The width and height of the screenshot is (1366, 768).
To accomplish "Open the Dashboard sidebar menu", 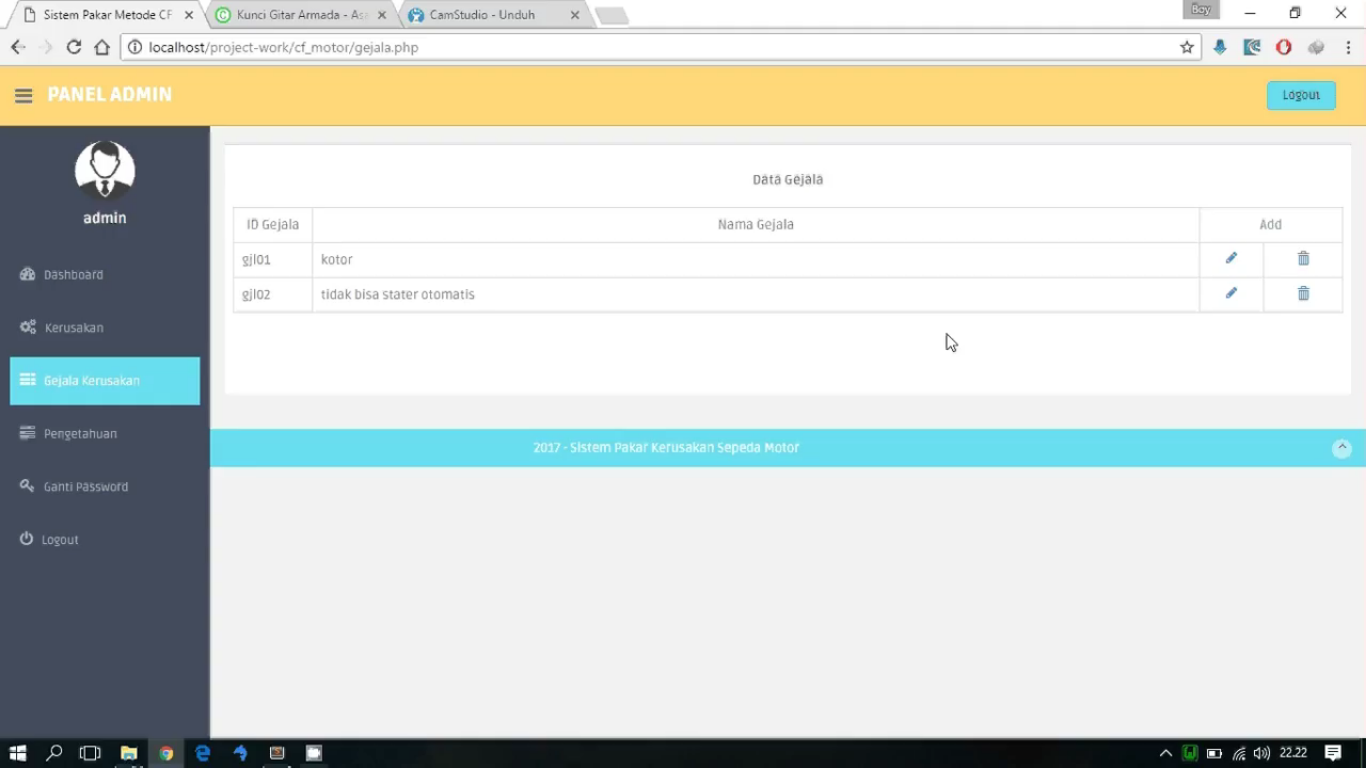I will click(x=73, y=275).
